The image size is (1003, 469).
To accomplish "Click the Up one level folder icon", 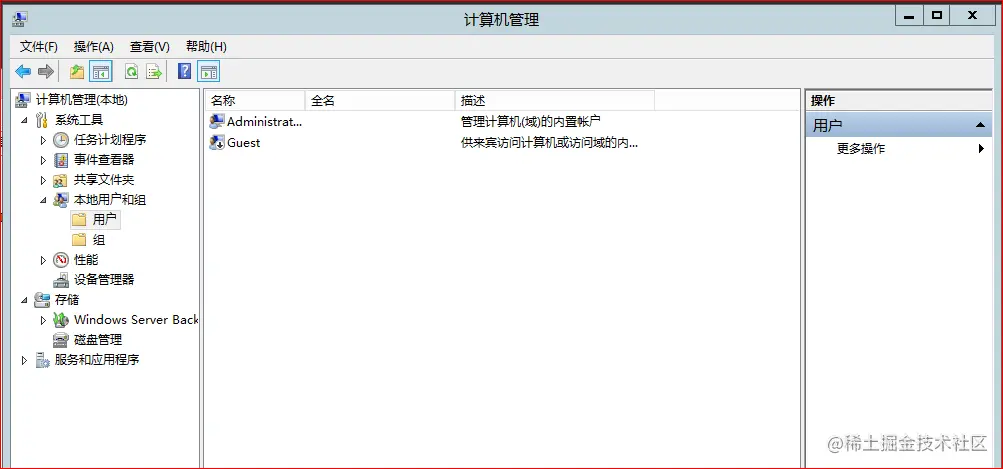I will (77, 72).
